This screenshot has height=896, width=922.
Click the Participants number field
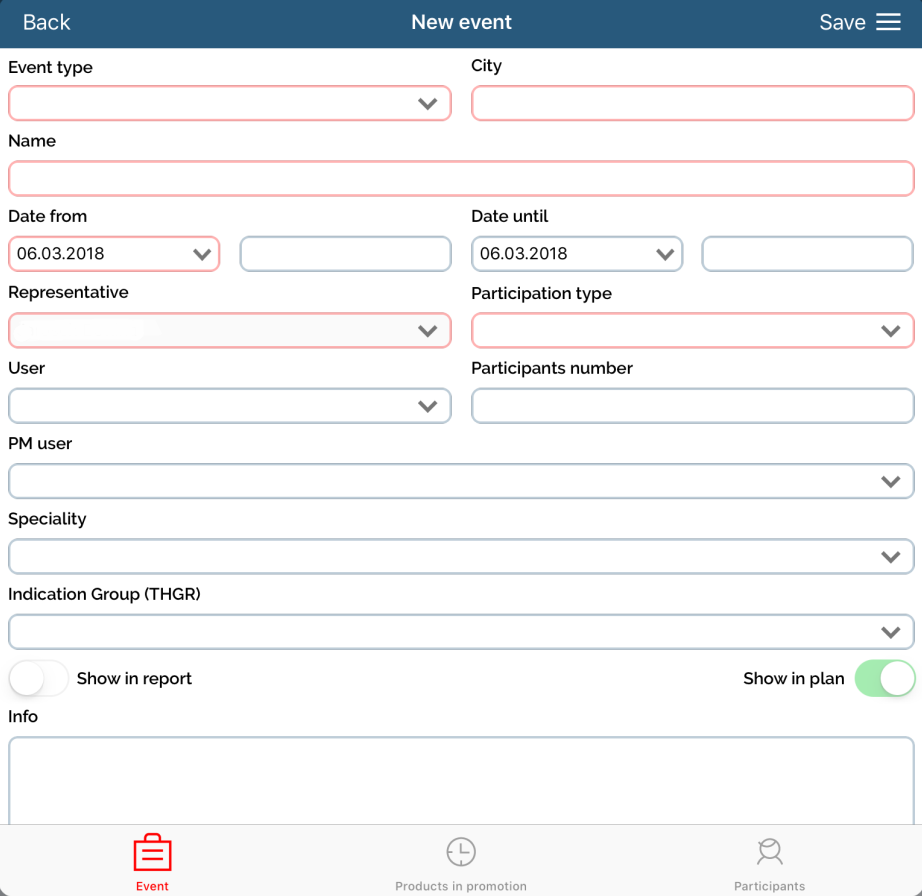pos(692,406)
